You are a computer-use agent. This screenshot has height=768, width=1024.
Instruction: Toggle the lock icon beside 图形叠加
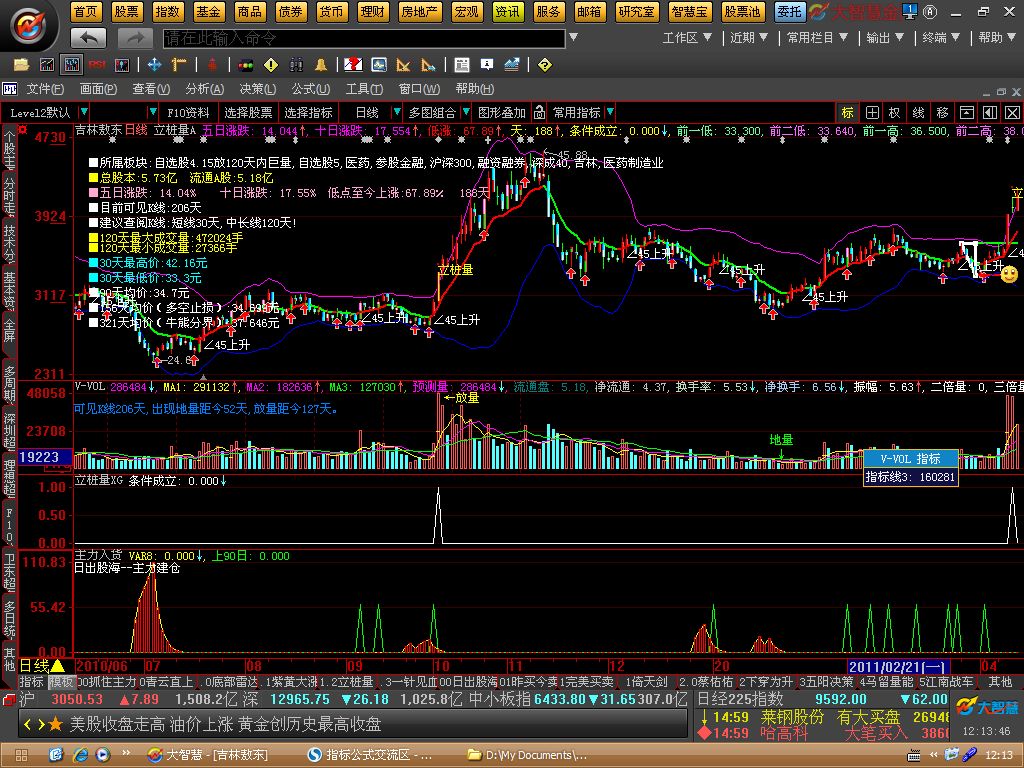[539, 112]
